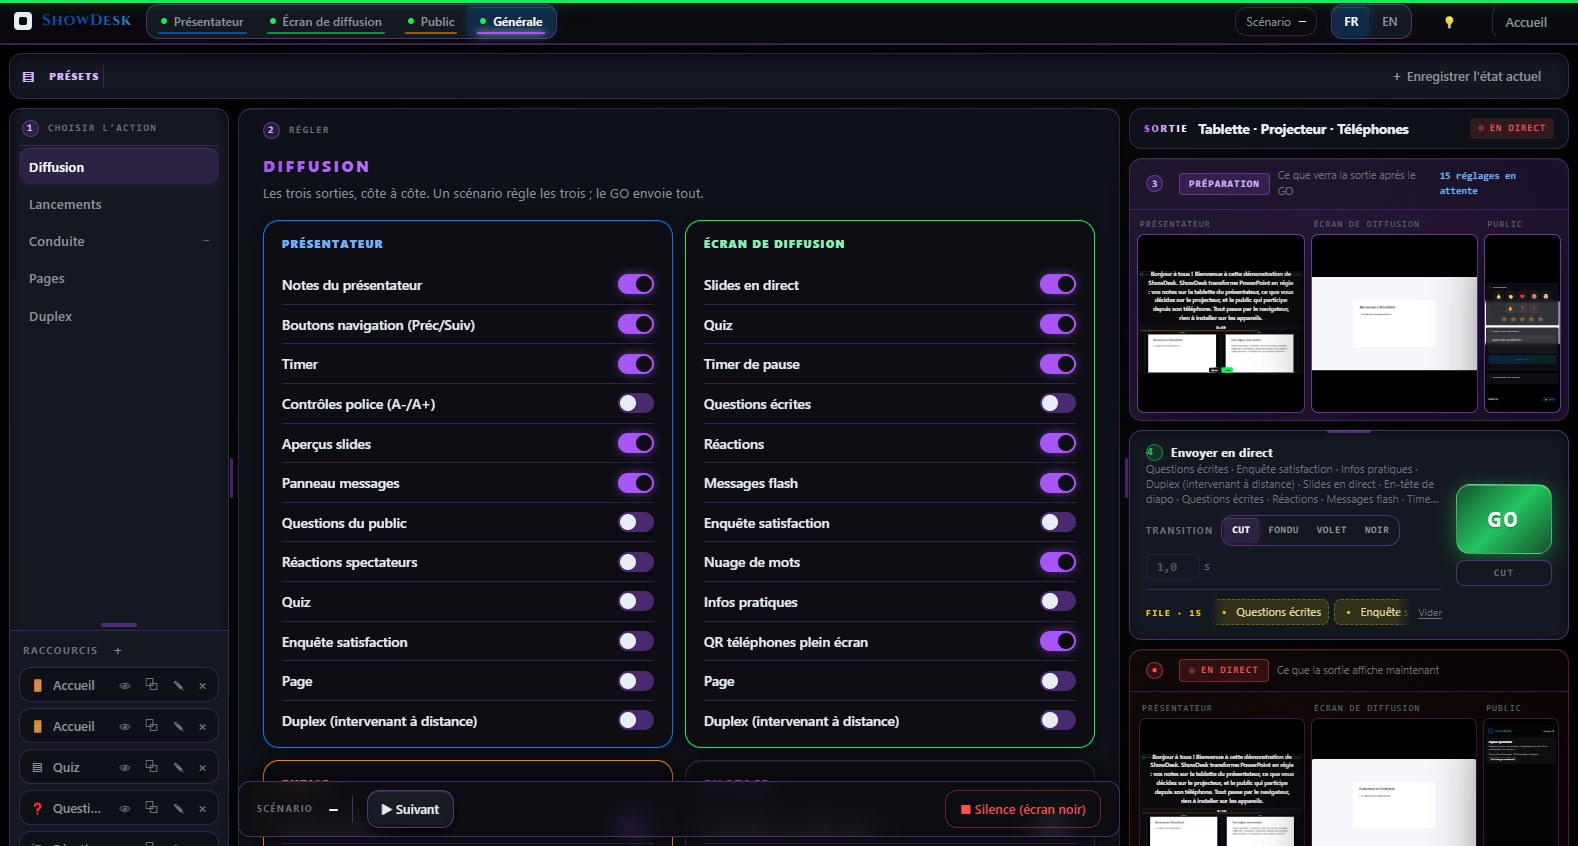This screenshot has height=846, width=1578.
Task: Click the ShowDesk logo icon
Action: coord(23,21)
